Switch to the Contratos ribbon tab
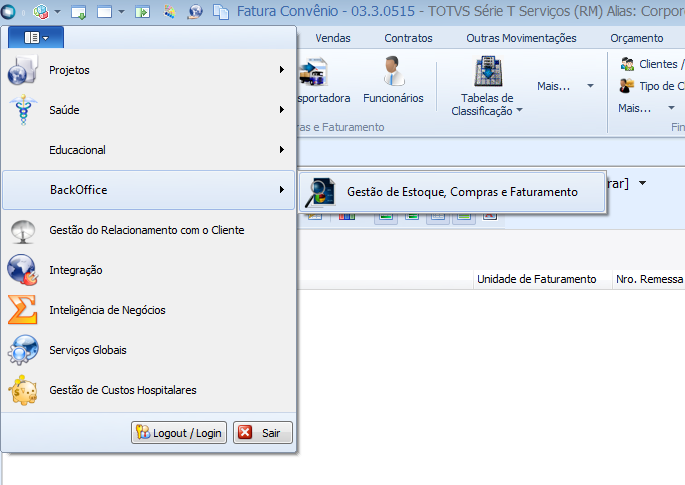Image resolution: width=685 pixels, height=485 pixels. [x=408, y=38]
